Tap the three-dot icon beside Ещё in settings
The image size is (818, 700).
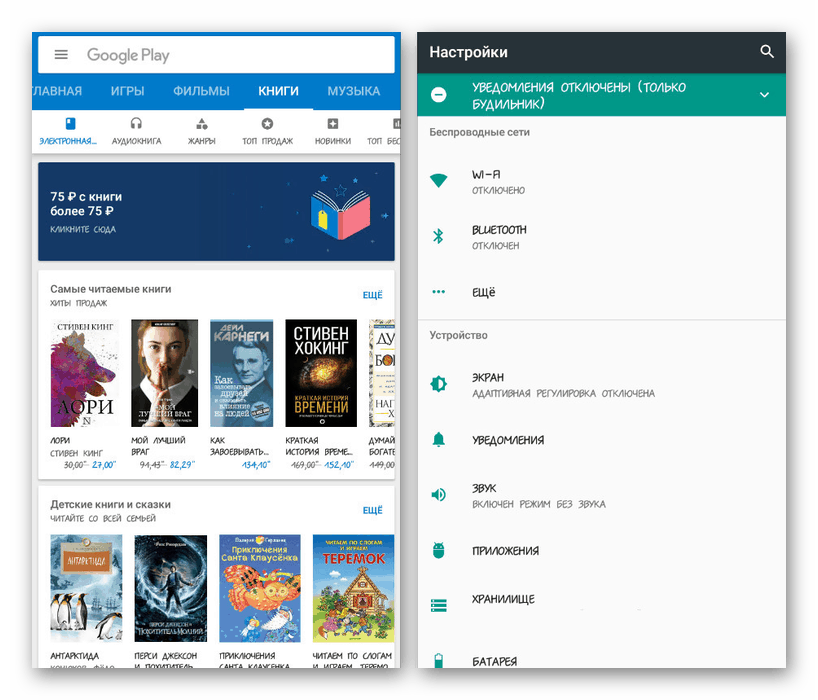[439, 292]
